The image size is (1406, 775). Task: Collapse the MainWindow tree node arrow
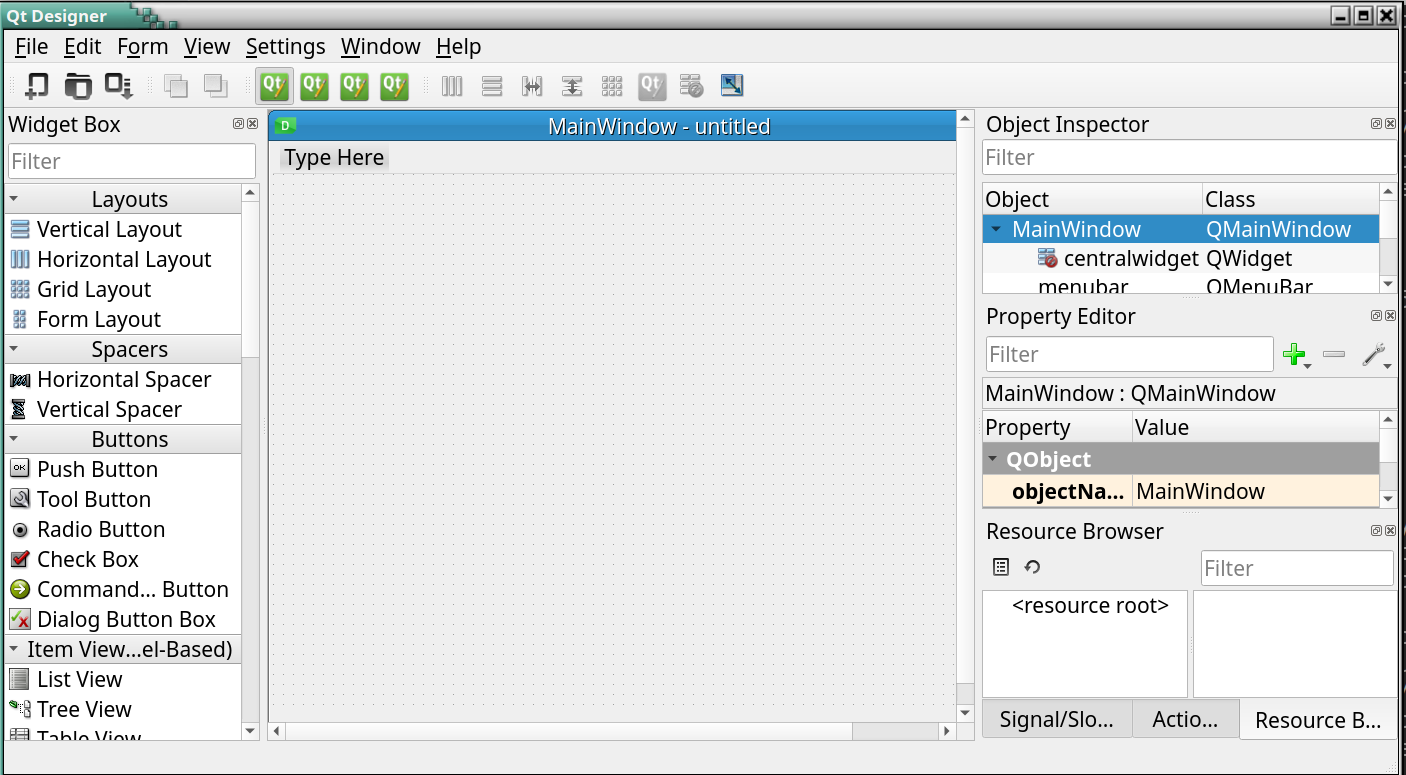coord(995,229)
